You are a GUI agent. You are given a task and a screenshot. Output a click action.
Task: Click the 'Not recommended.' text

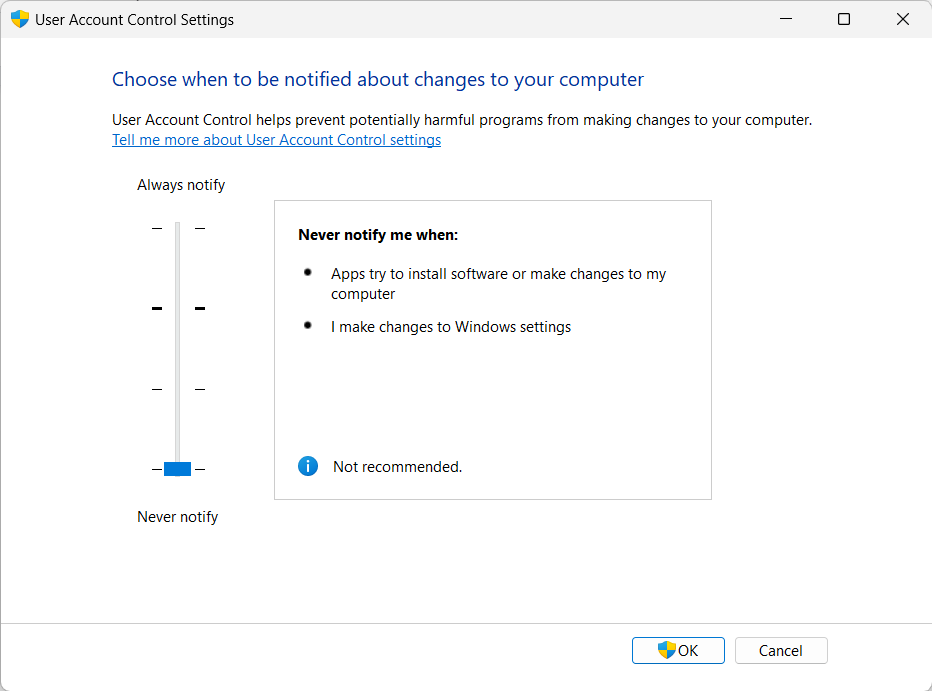(x=397, y=467)
